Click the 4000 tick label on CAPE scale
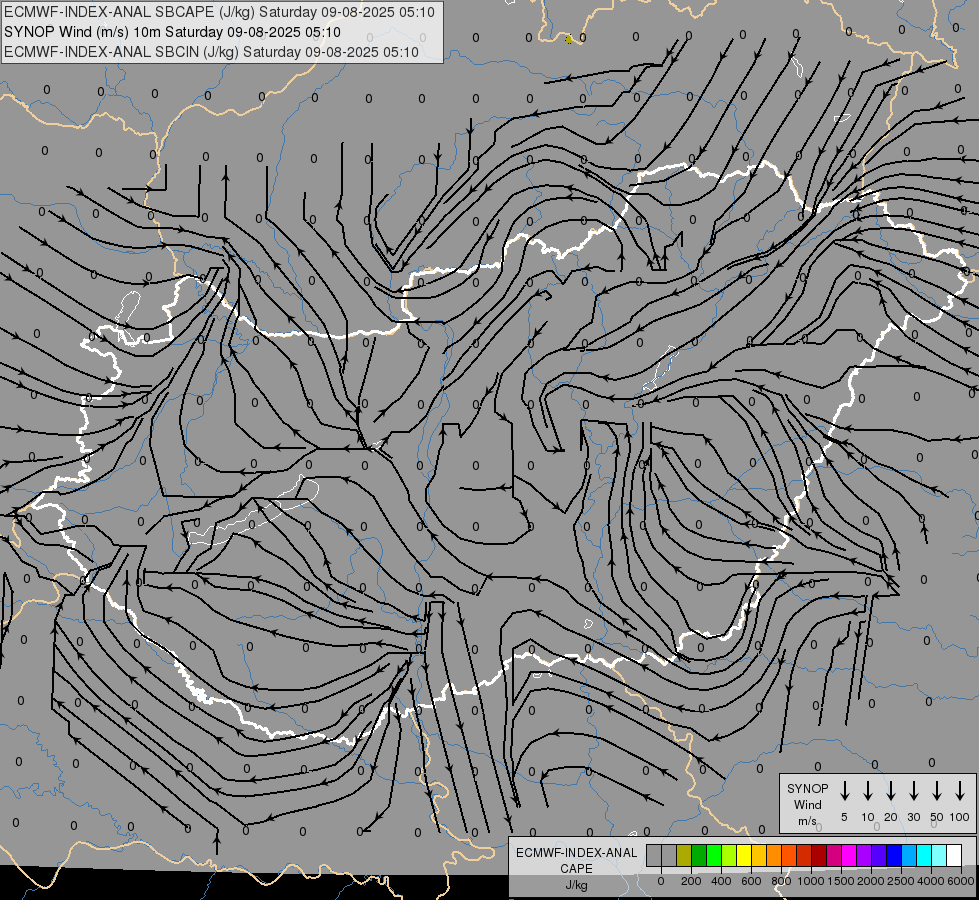The height and width of the screenshot is (900, 979). pos(931,881)
